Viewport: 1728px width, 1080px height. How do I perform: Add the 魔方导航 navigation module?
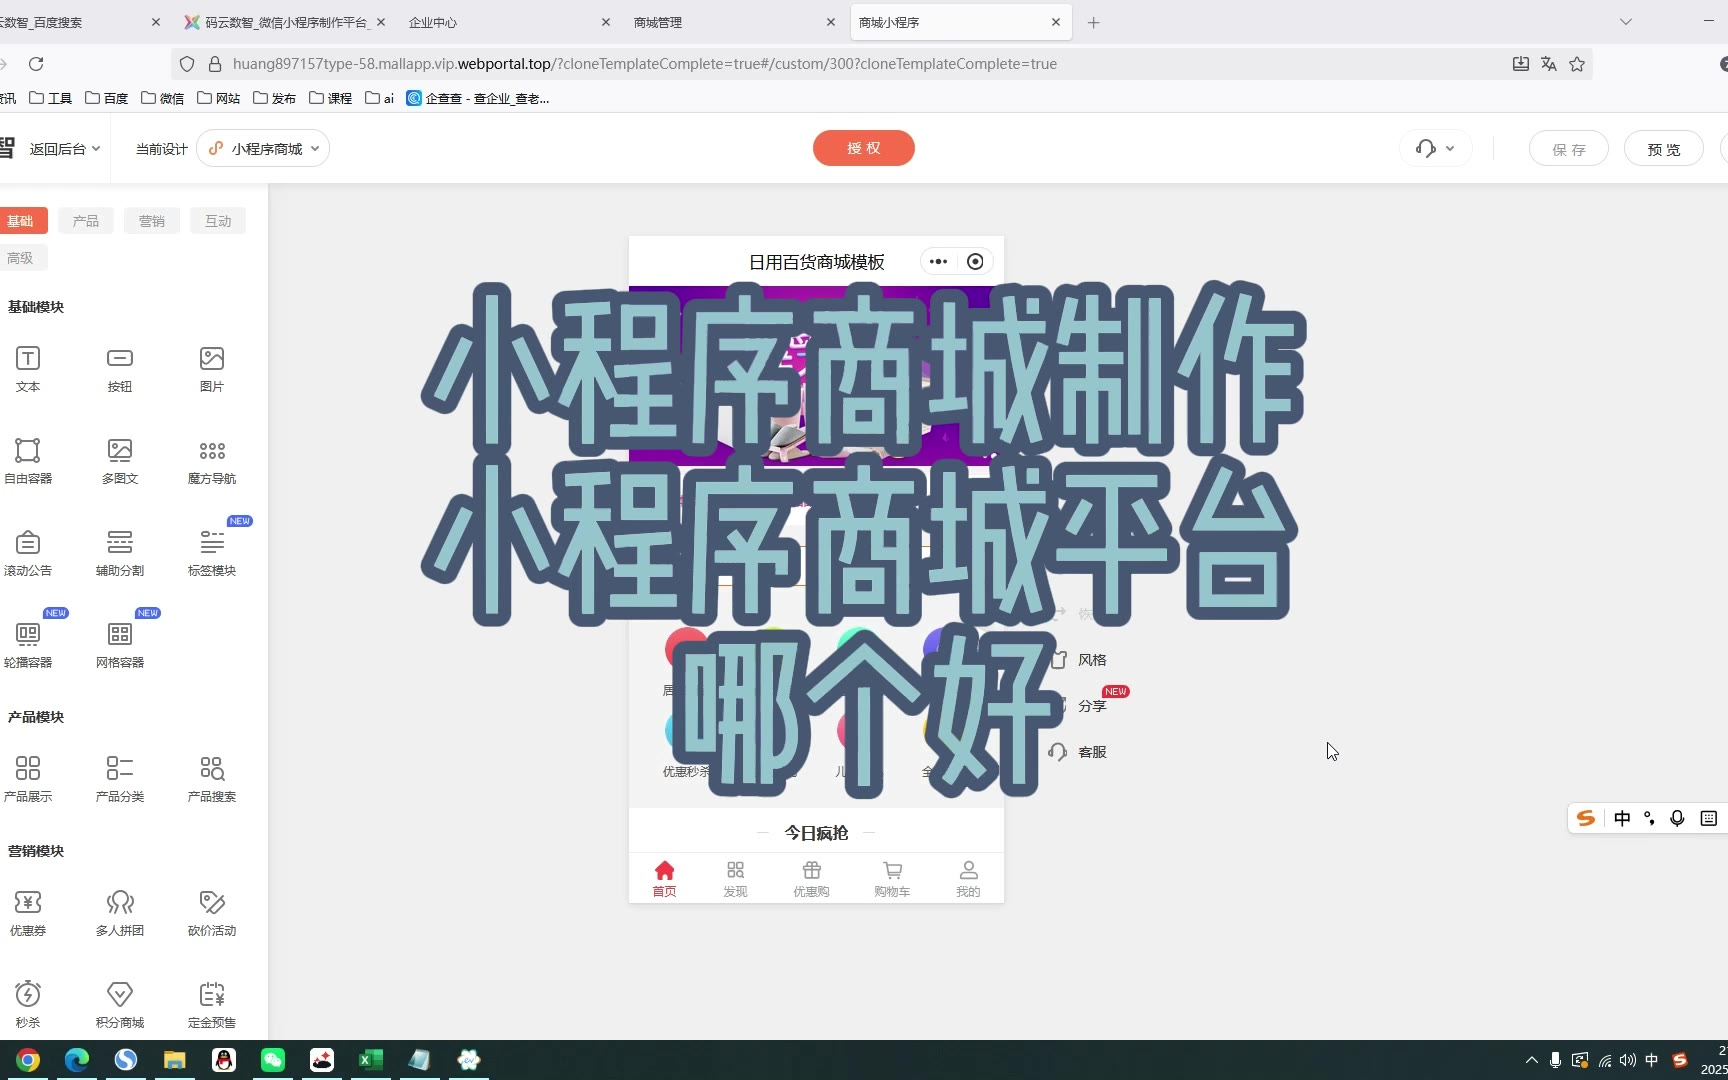click(212, 461)
